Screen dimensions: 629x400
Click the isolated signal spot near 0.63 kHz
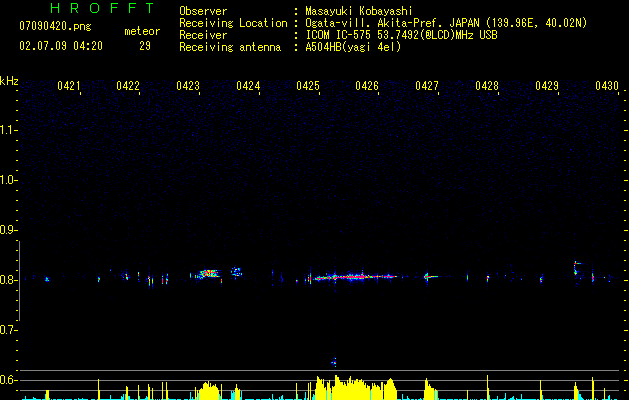tap(334, 362)
